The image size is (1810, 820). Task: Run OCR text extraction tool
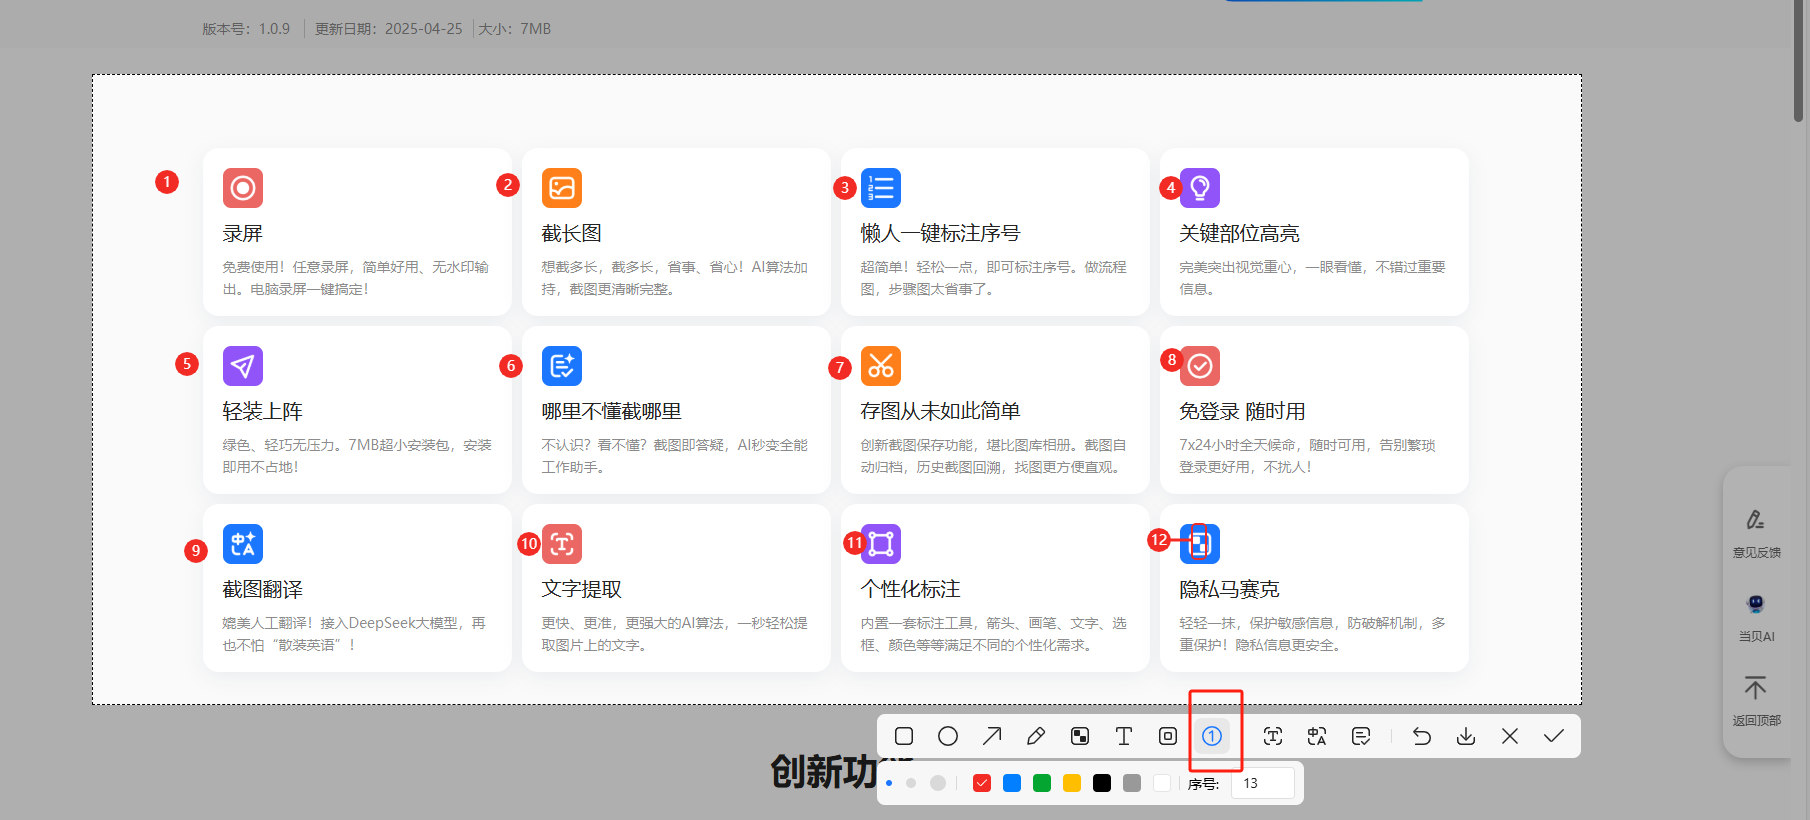click(1273, 736)
